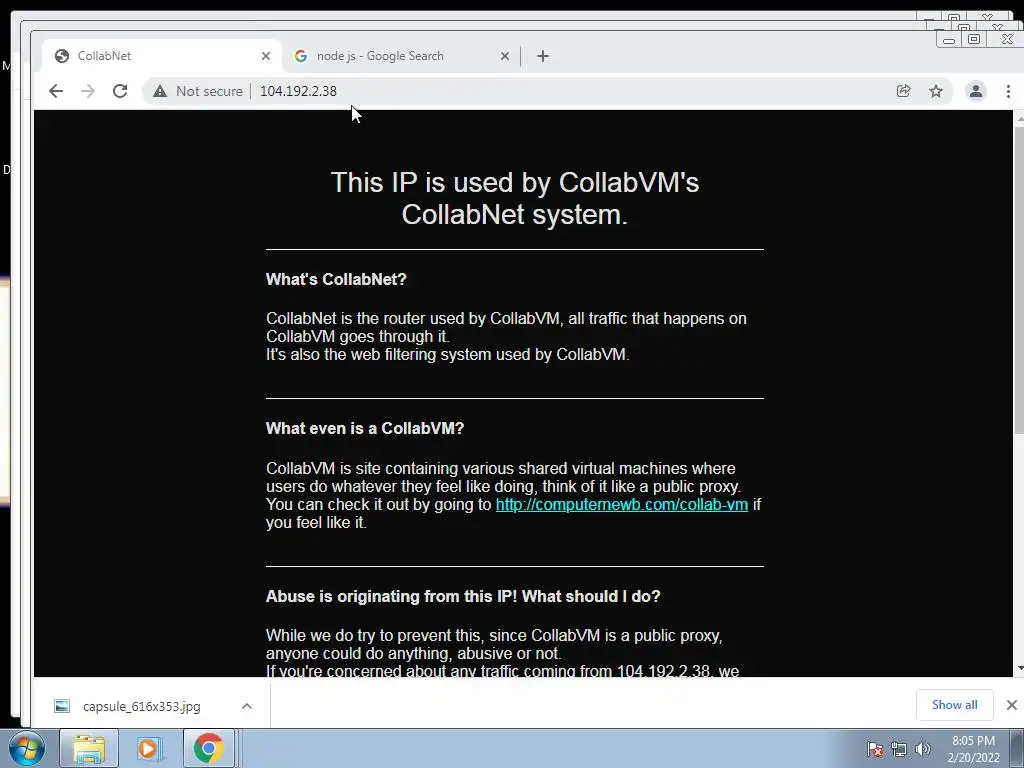
Task: Click the Chrome taskbar icon
Action: [208, 748]
